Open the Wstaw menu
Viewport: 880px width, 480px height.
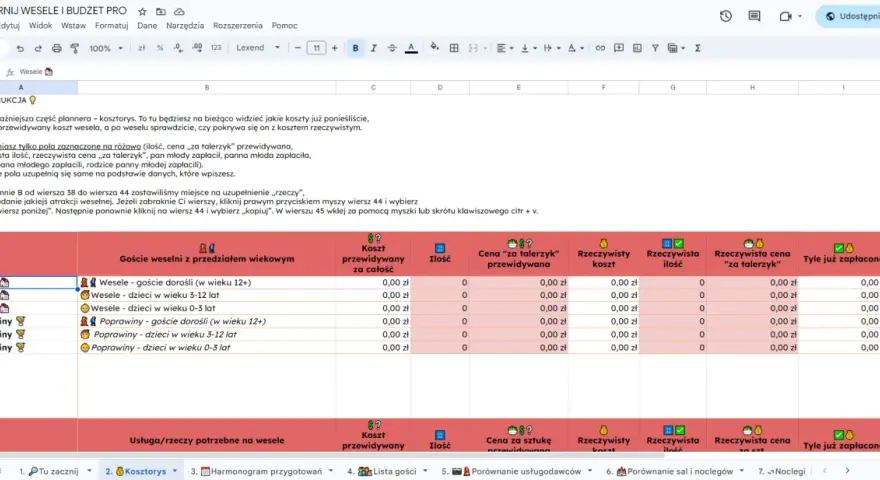[x=74, y=26]
